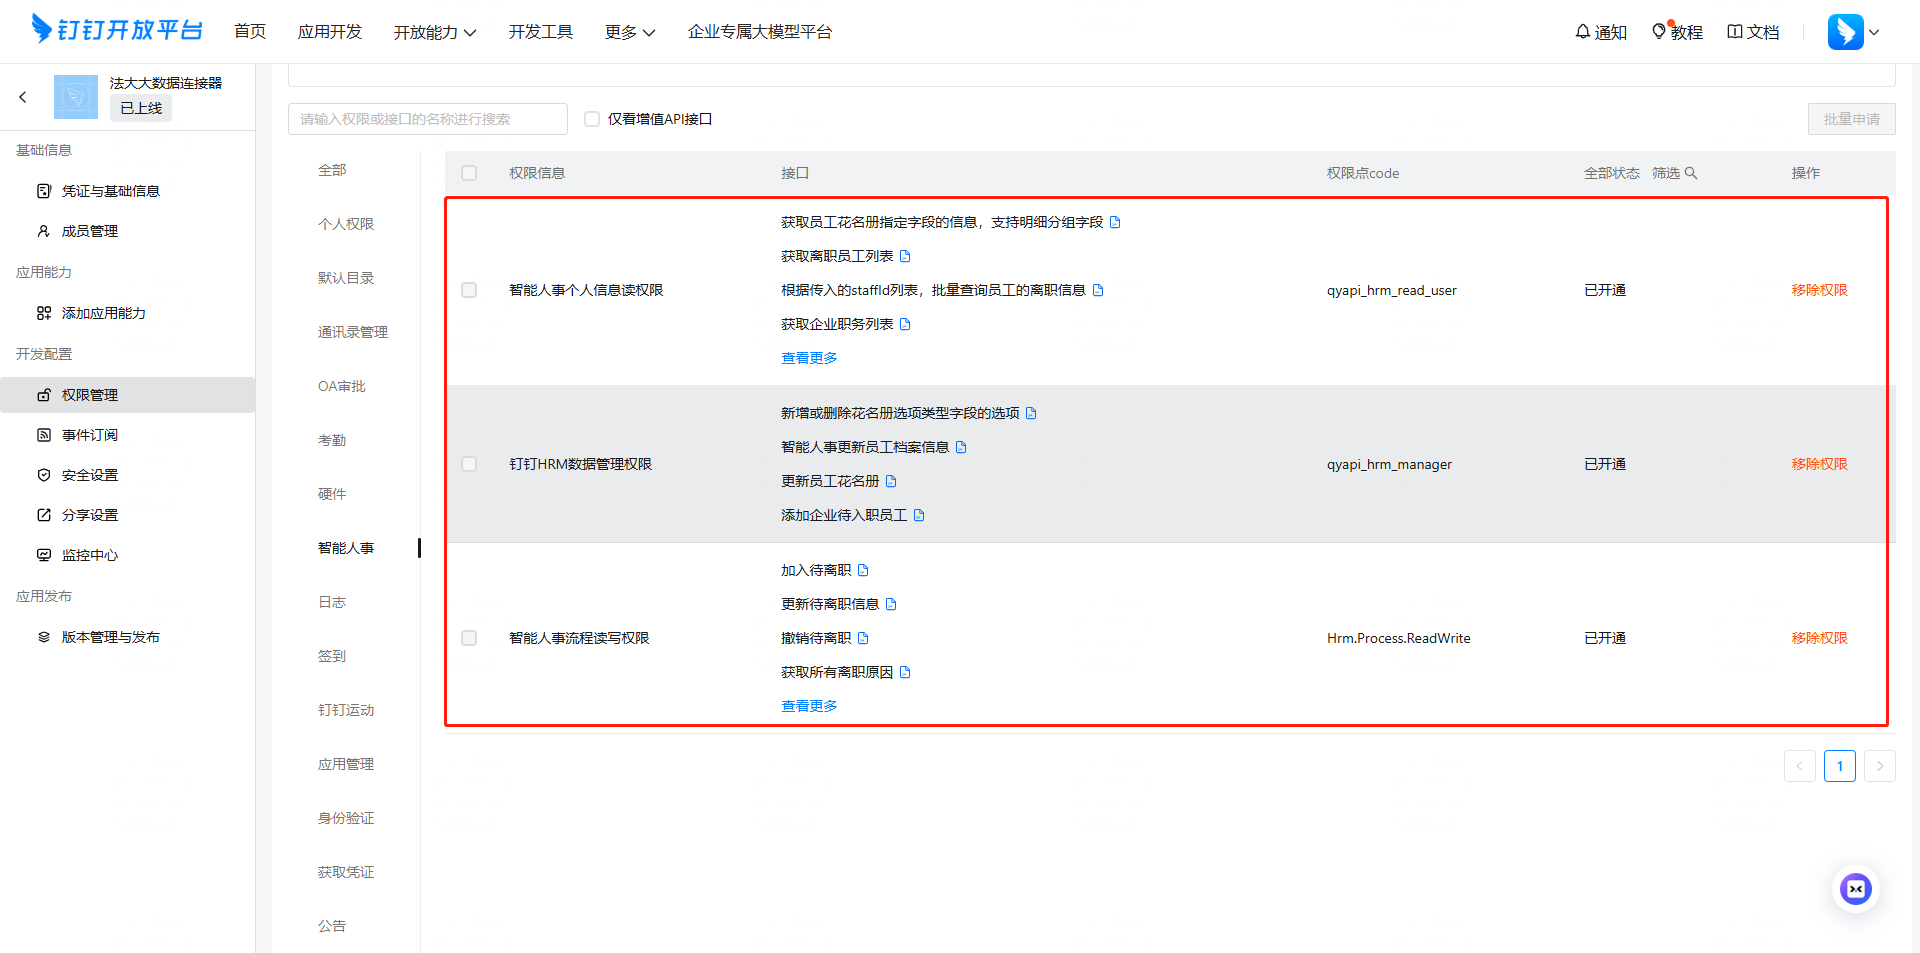This screenshot has width=1920, height=953.
Task: Open doc icon beside 更新员工花名册
Action: (891, 481)
